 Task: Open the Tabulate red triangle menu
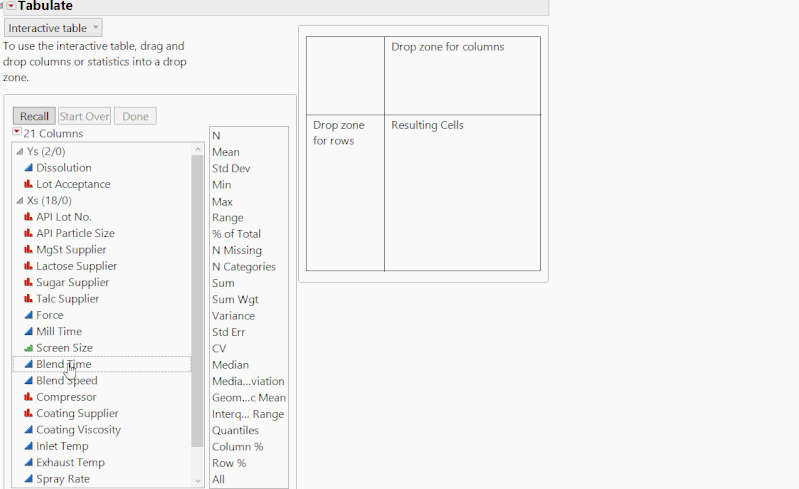pos(11,6)
